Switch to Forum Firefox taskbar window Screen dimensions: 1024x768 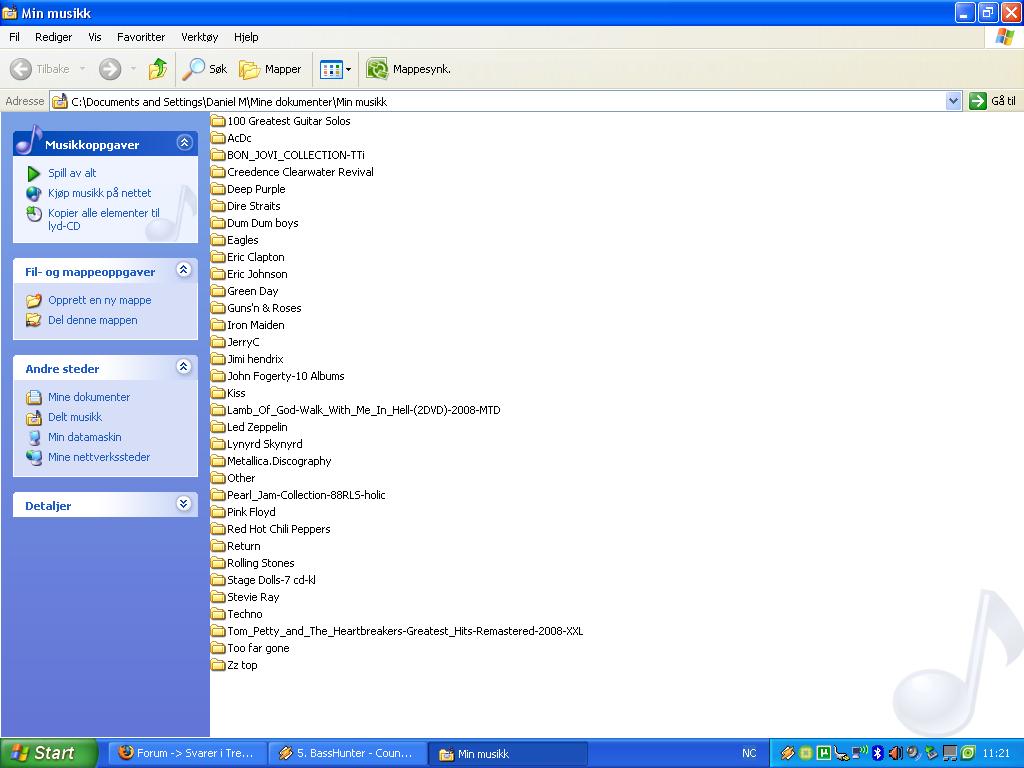pyautogui.click(x=187, y=753)
